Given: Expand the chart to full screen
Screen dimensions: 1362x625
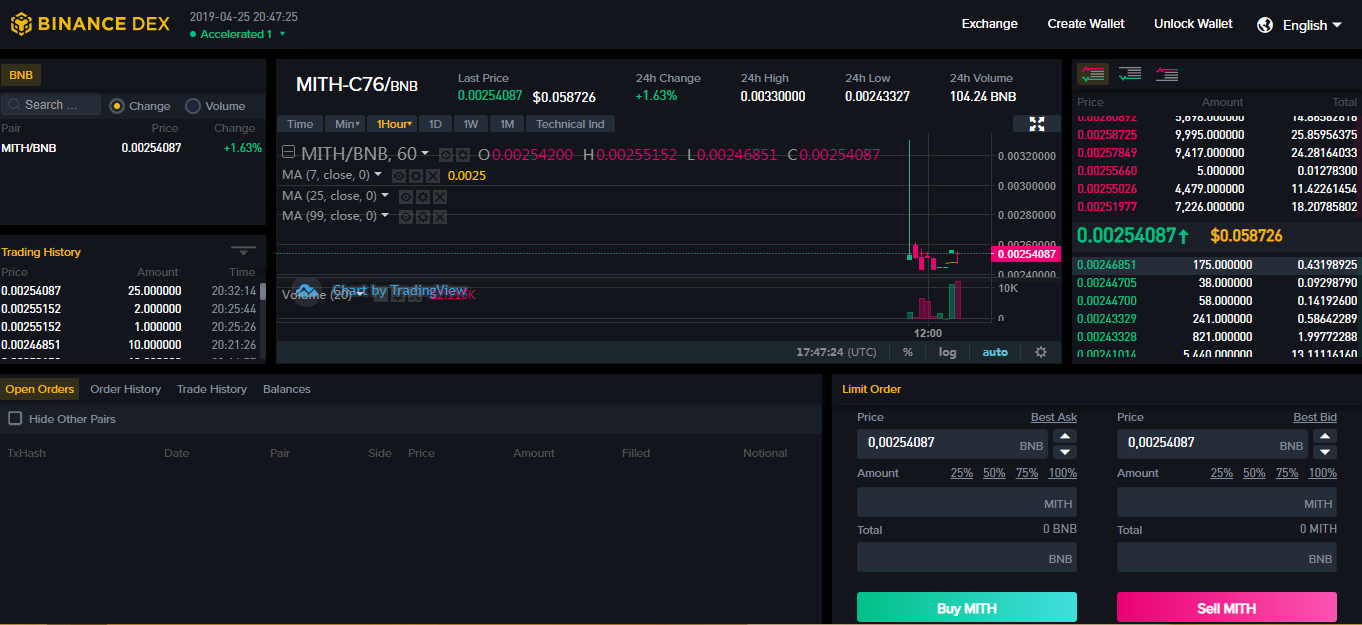Looking at the screenshot, I should pyautogui.click(x=1036, y=123).
